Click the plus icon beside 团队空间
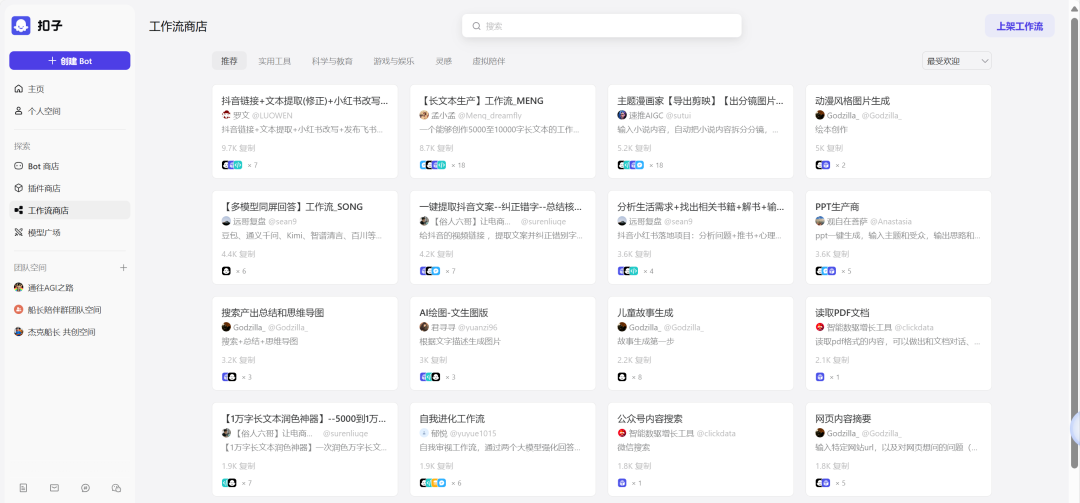The height and width of the screenshot is (503, 1080). 124,268
